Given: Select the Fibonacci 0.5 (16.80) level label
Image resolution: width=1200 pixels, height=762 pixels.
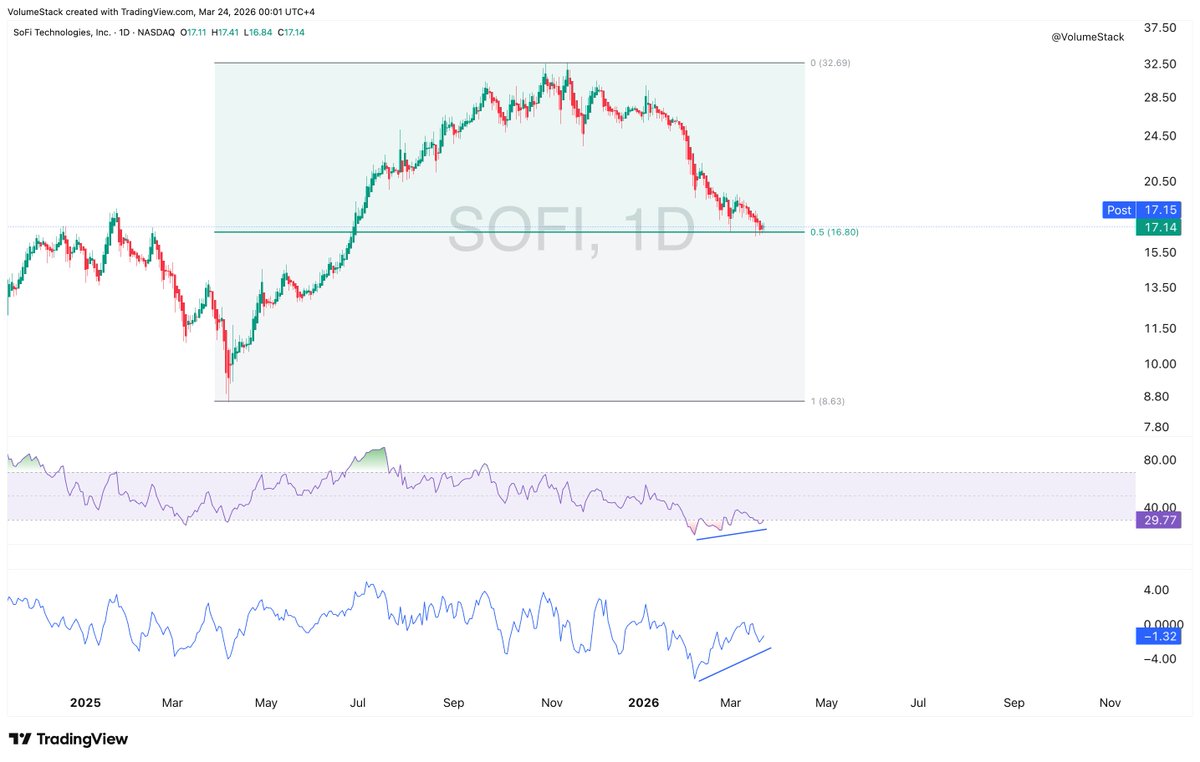Looking at the screenshot, I should 834,232.
